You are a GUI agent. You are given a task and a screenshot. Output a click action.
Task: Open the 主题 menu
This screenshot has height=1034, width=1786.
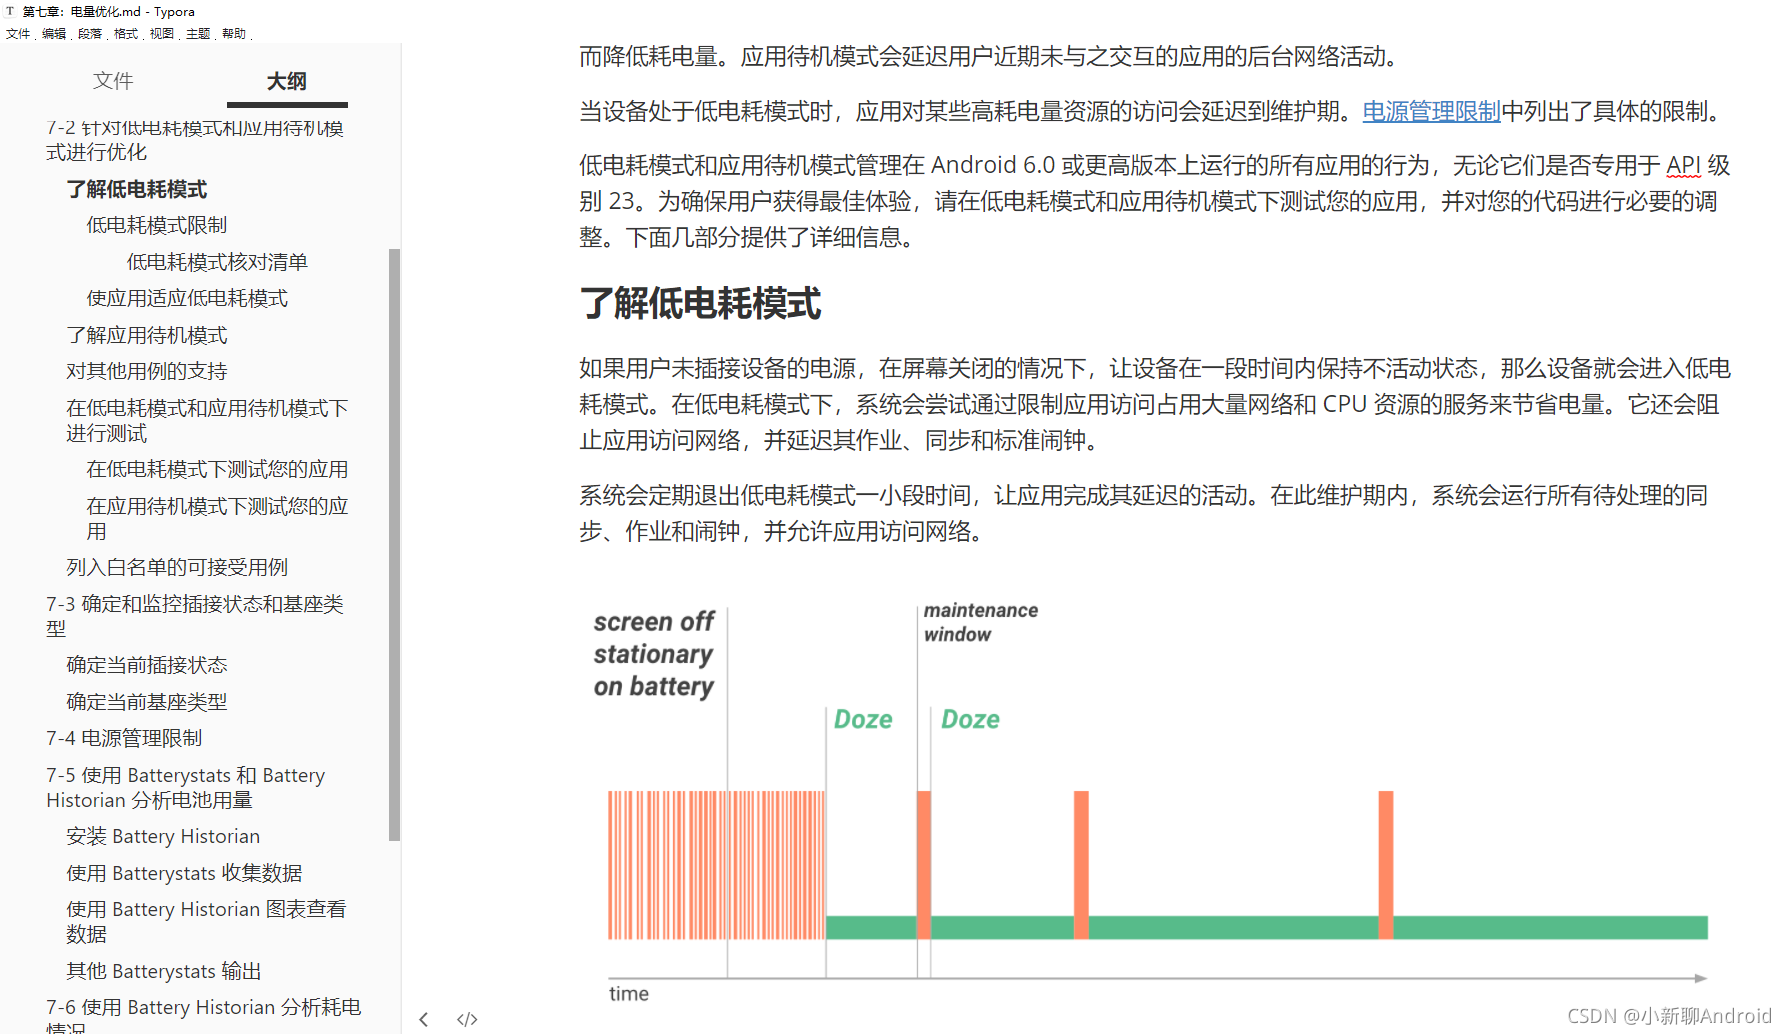point(198,33)
